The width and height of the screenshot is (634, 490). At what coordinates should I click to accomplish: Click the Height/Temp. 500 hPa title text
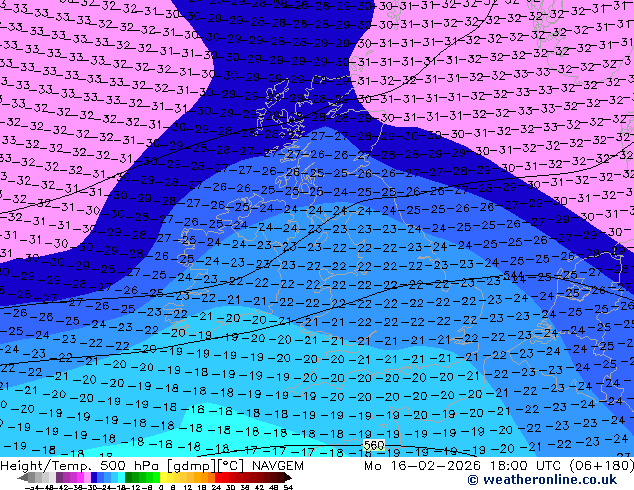82,466
